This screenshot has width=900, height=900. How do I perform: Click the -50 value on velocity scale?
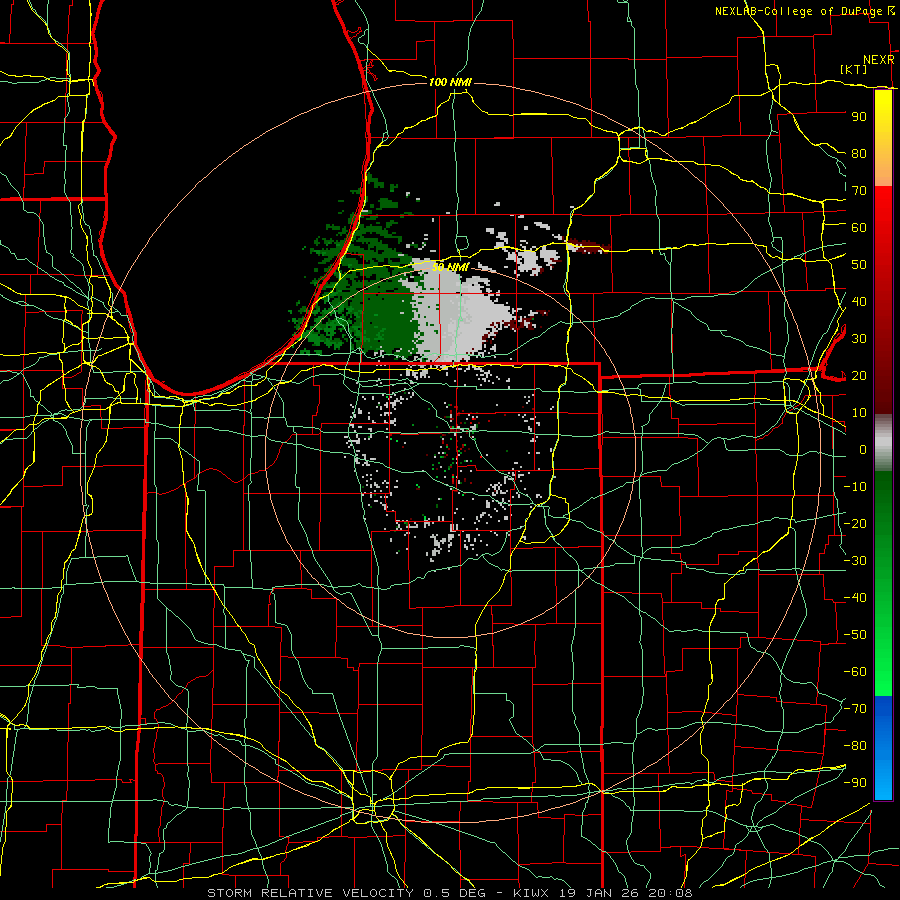point(855,635)
